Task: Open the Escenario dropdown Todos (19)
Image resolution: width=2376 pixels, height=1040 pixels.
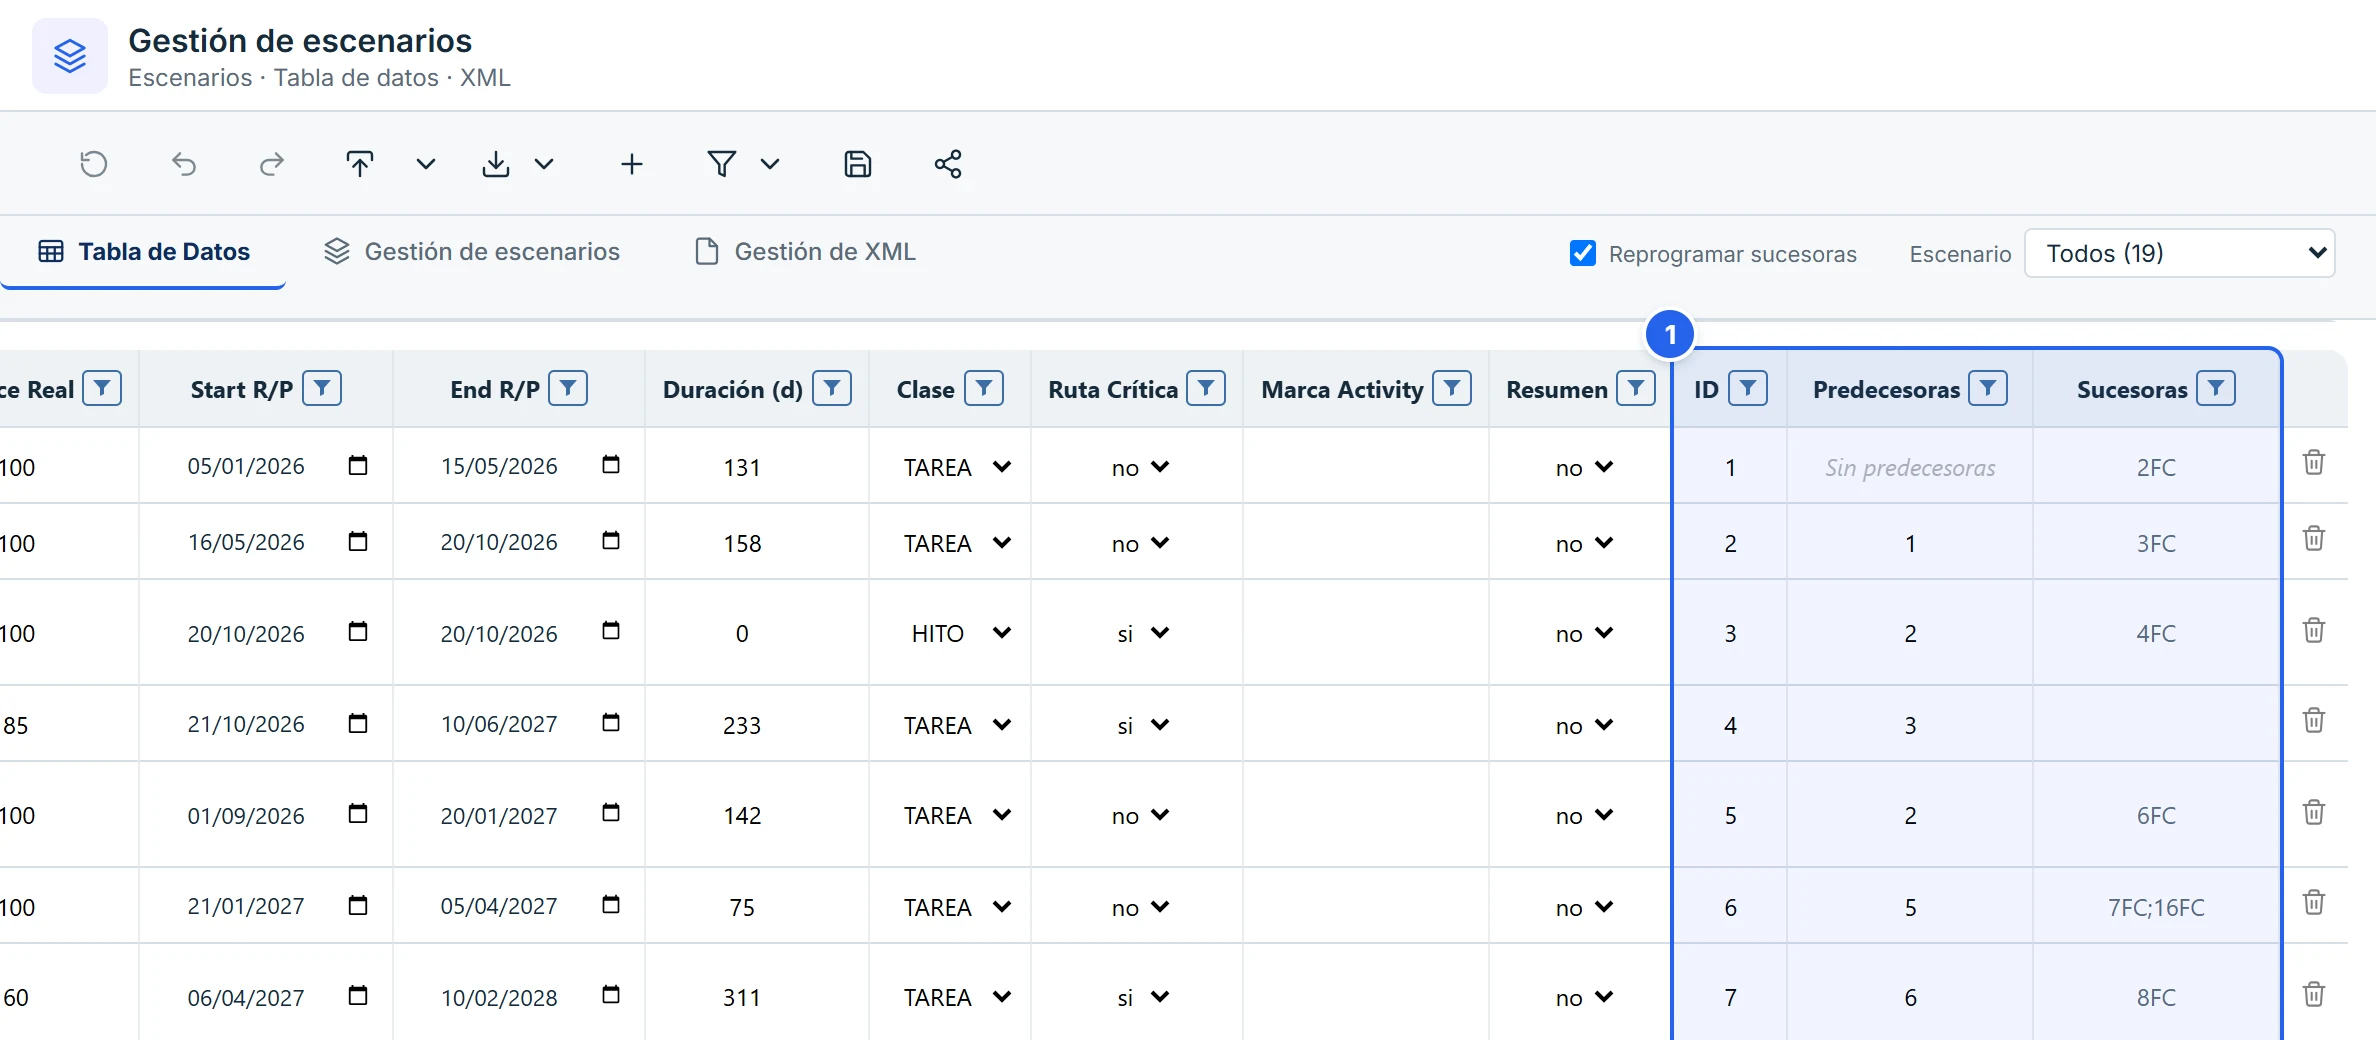Action: pyautogui.click(x=2180, y=253)
